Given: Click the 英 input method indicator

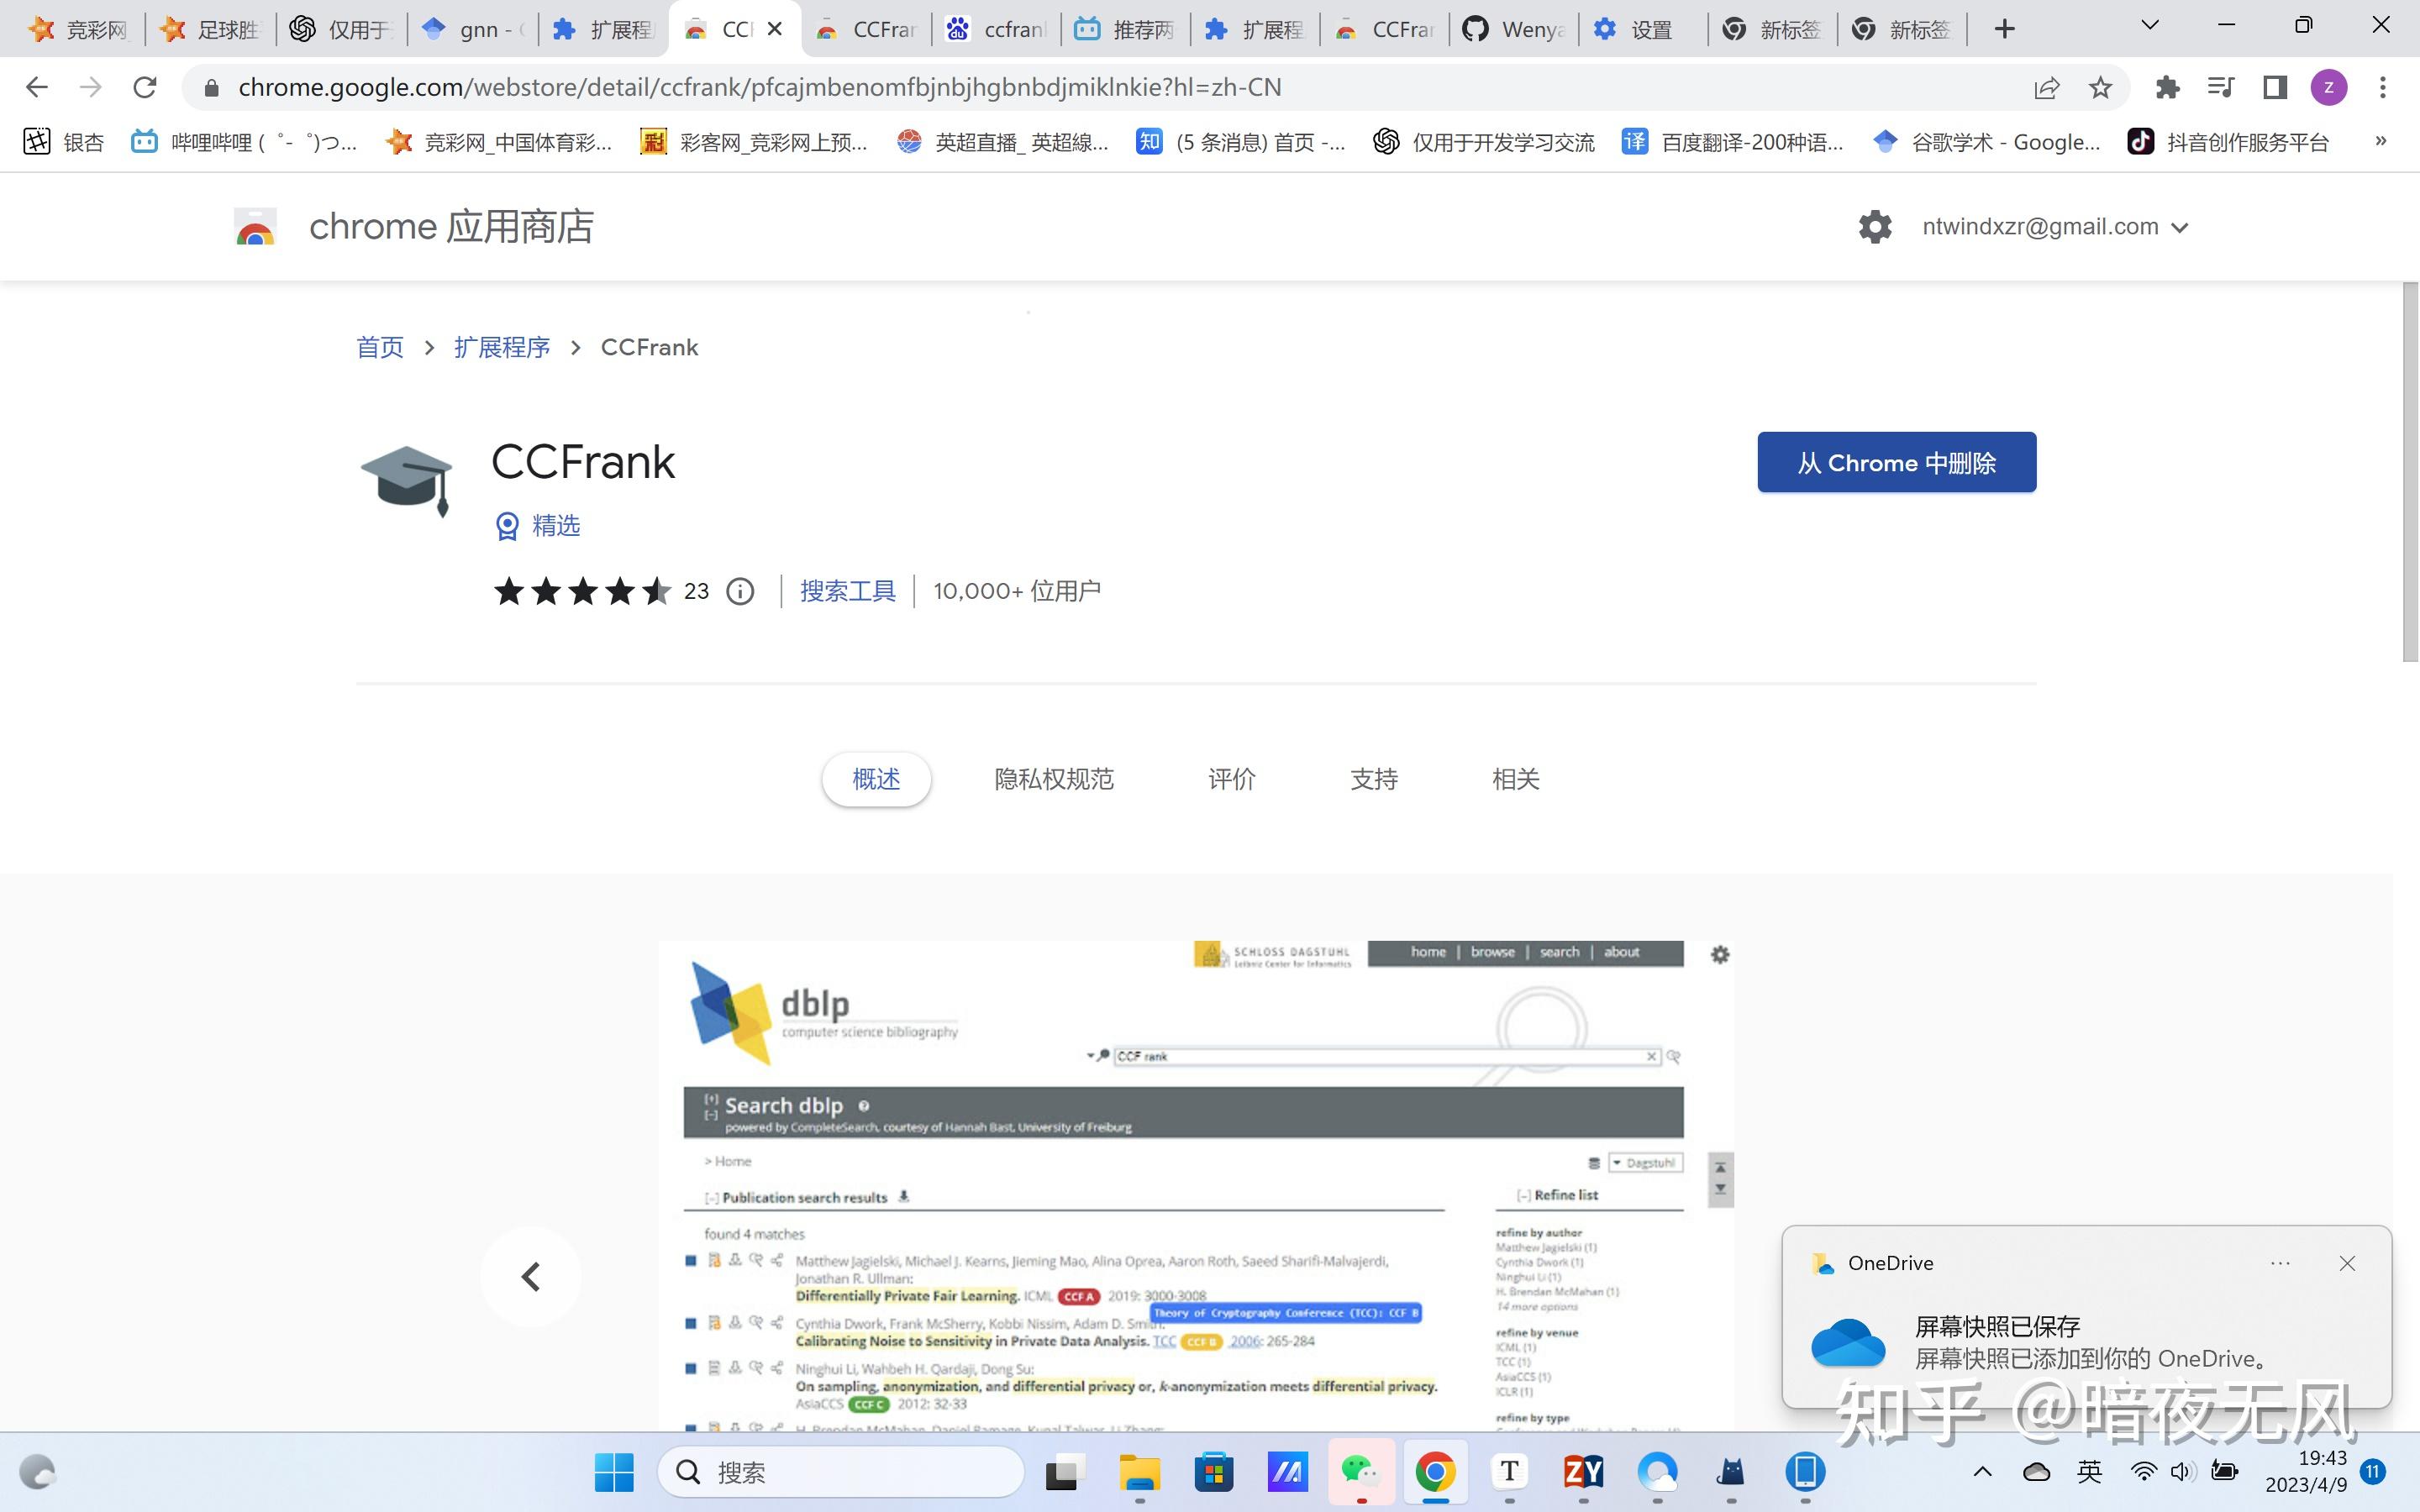Looking at the screenshot, I should pos(2090,1471).
